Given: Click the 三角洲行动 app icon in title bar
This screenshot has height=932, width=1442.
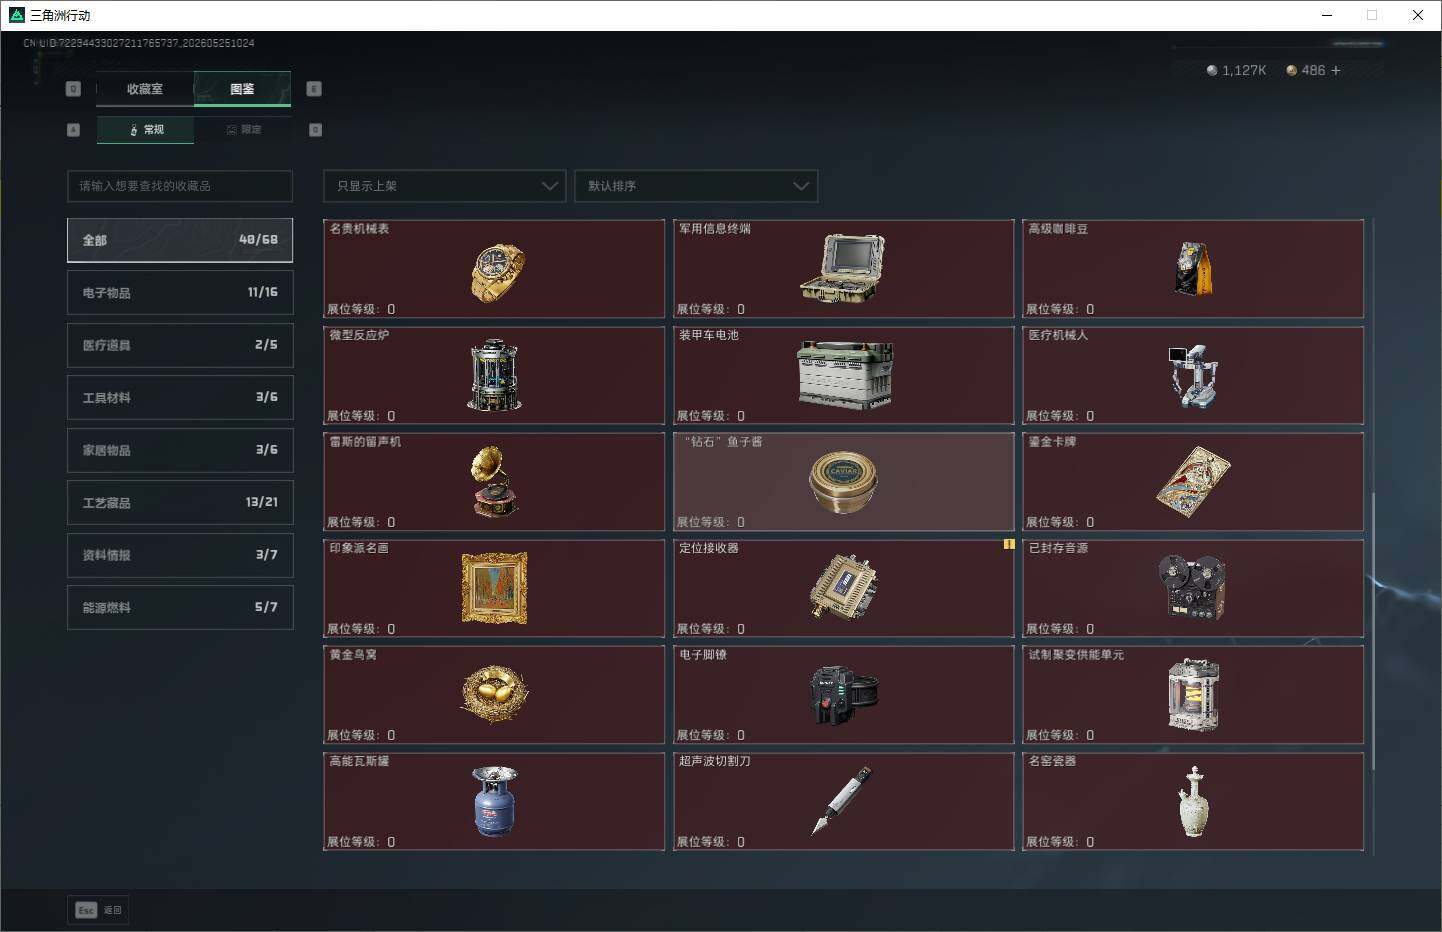Looking at the screenshot, I should (x=16, y=15).
